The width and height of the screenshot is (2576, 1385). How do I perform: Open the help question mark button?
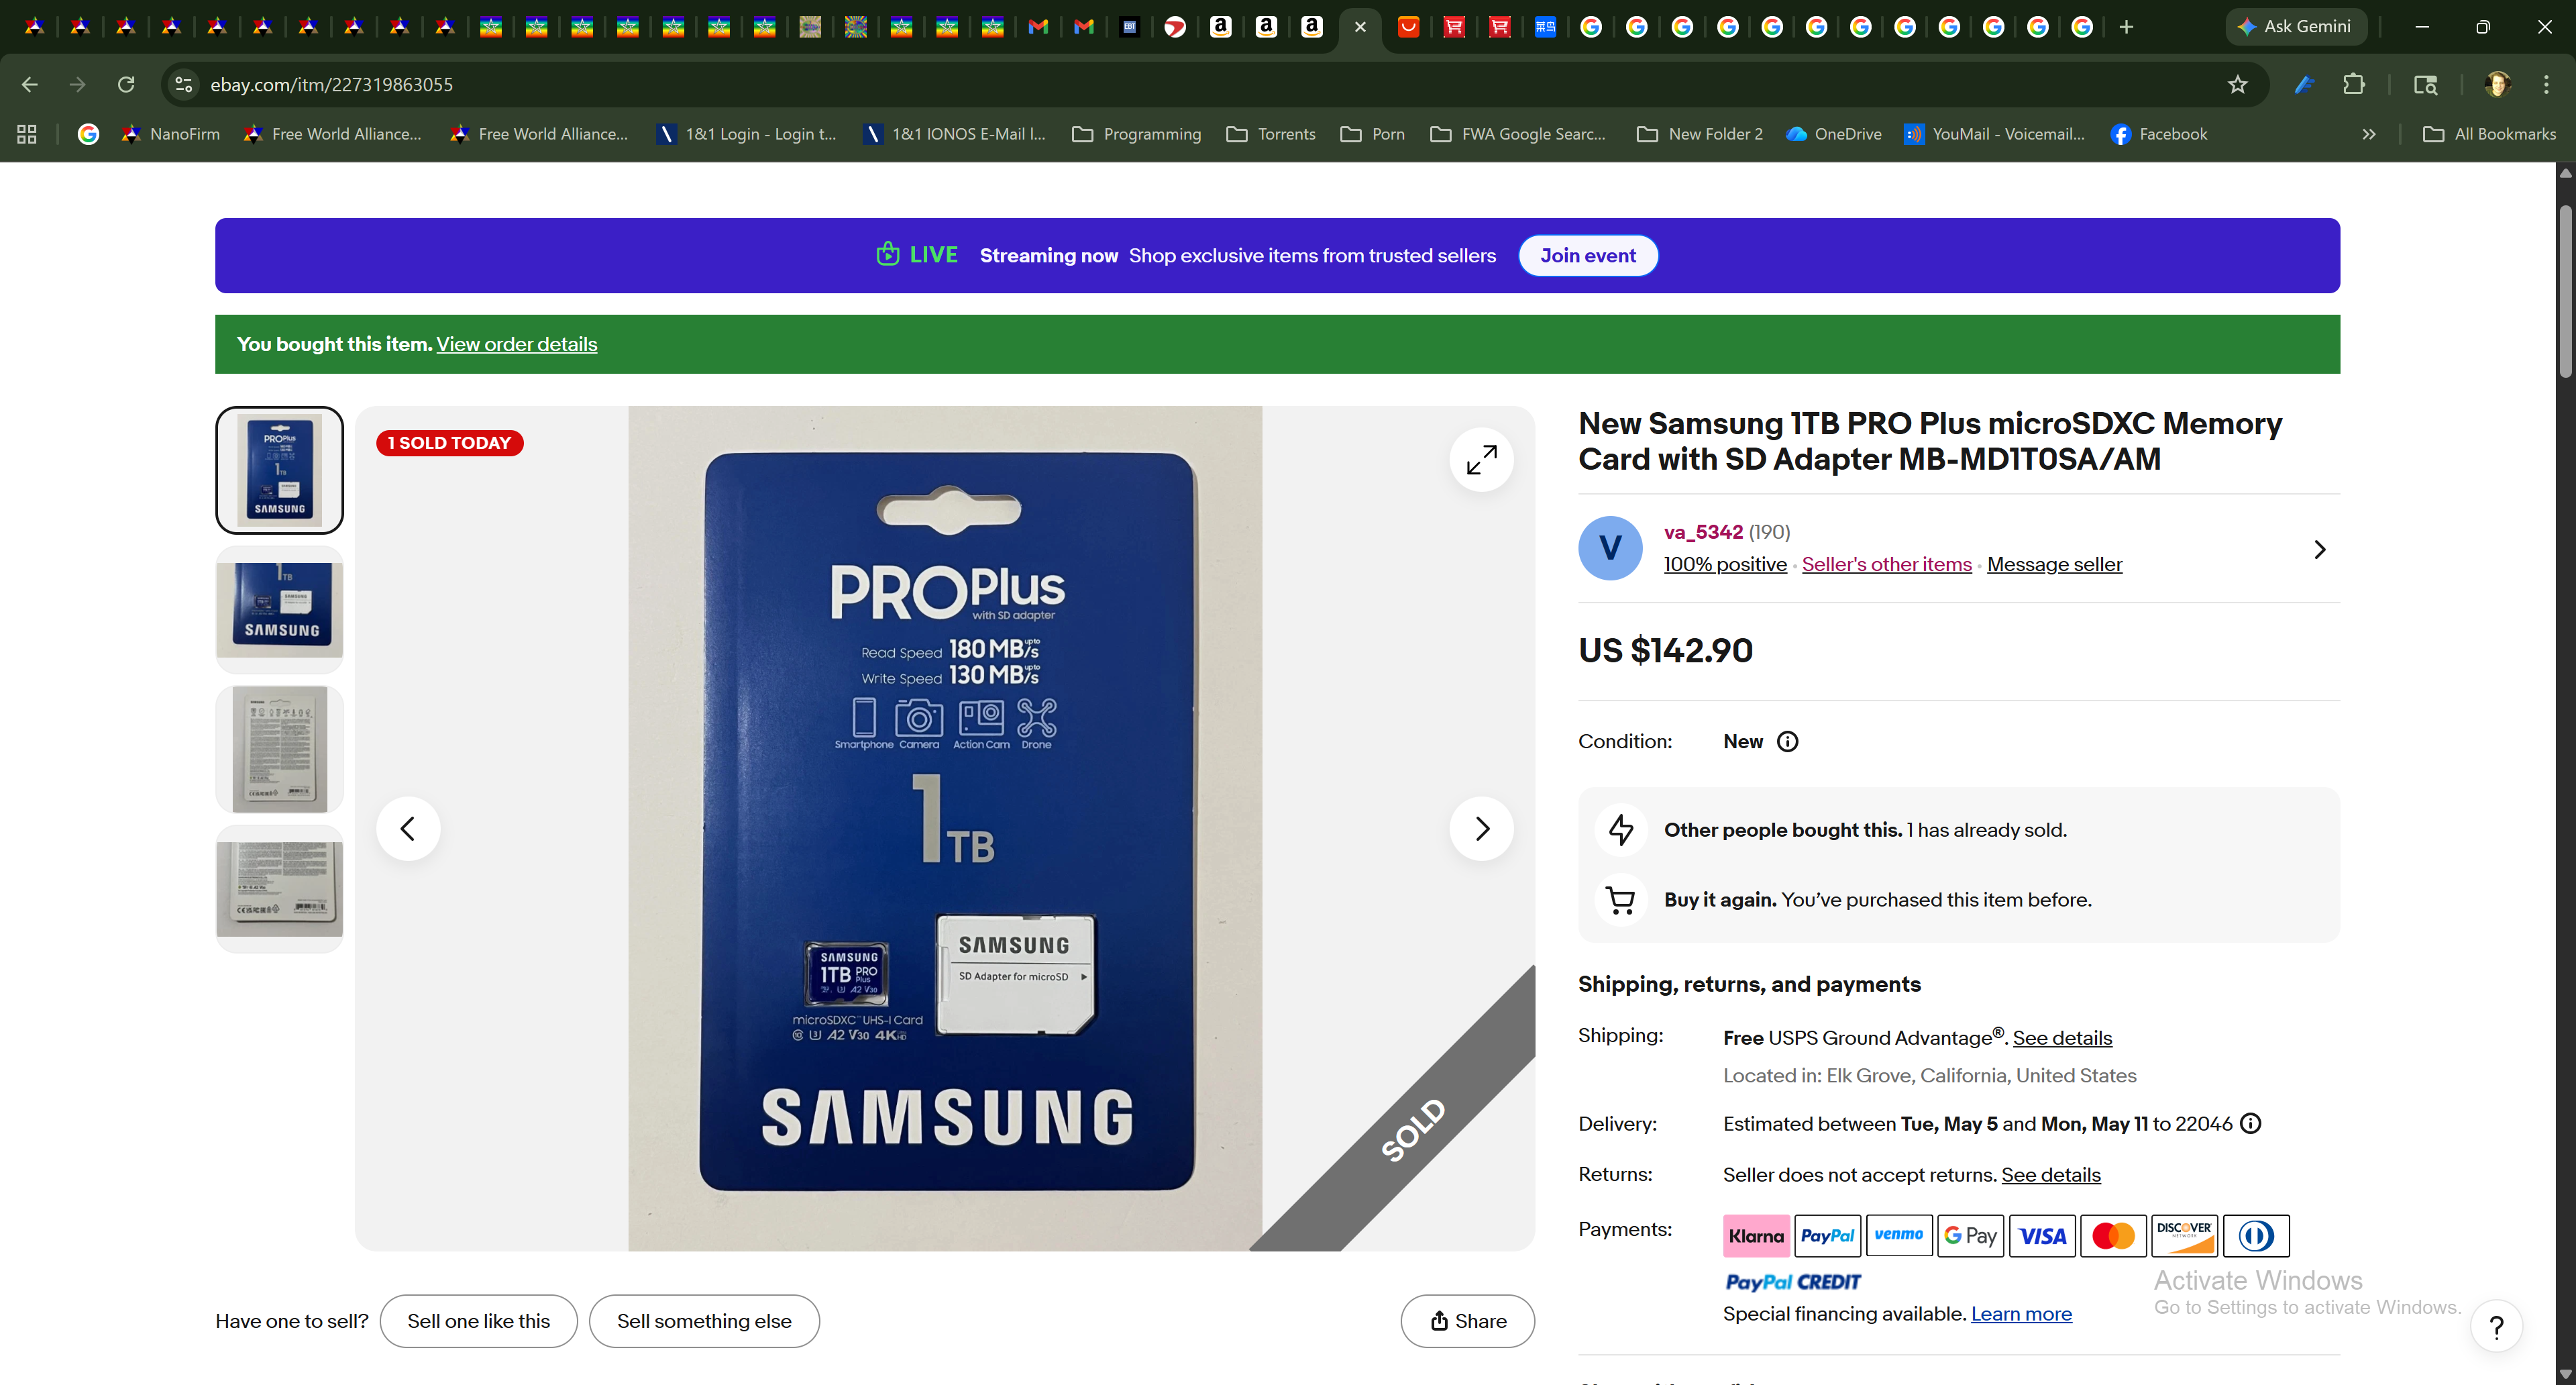pos(2496,1326)
